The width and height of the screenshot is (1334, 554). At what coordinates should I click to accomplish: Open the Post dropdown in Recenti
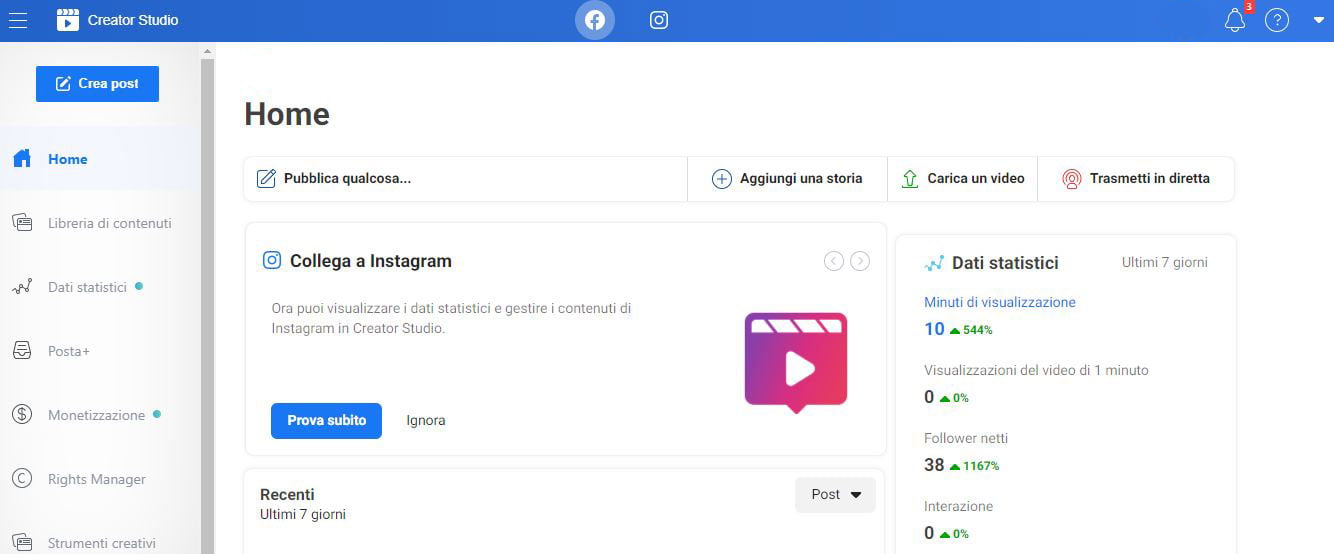835,495
